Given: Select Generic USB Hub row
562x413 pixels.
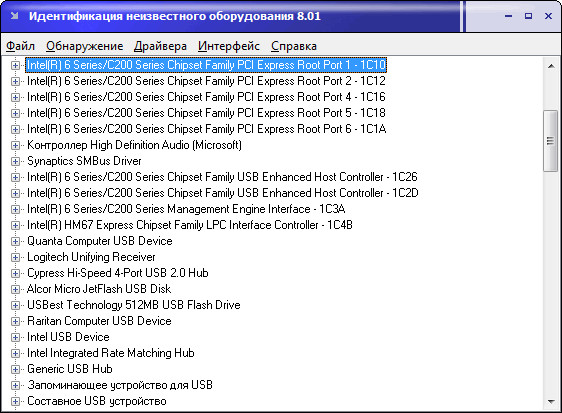Looking at the screenshot, I should 70,369.
